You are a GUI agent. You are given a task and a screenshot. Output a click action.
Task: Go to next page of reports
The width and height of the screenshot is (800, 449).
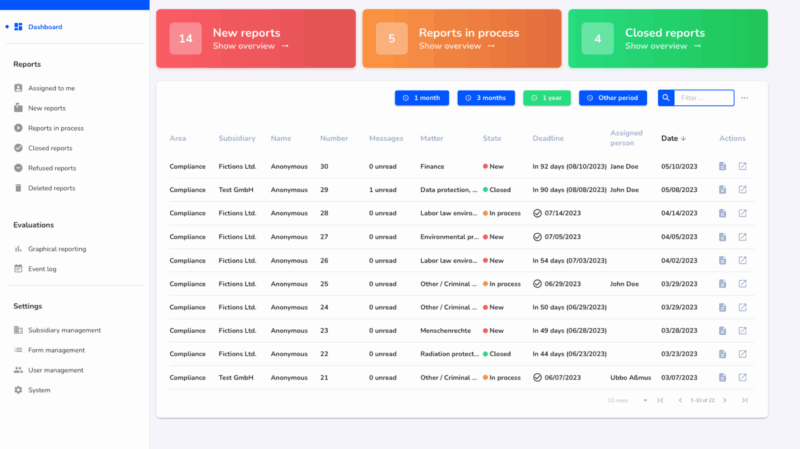click(724, 400)
